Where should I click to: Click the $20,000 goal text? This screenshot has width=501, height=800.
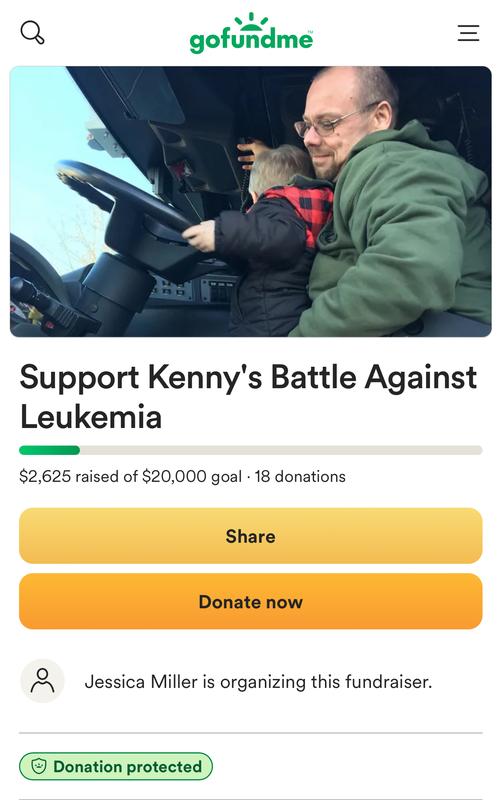[192, 477]
